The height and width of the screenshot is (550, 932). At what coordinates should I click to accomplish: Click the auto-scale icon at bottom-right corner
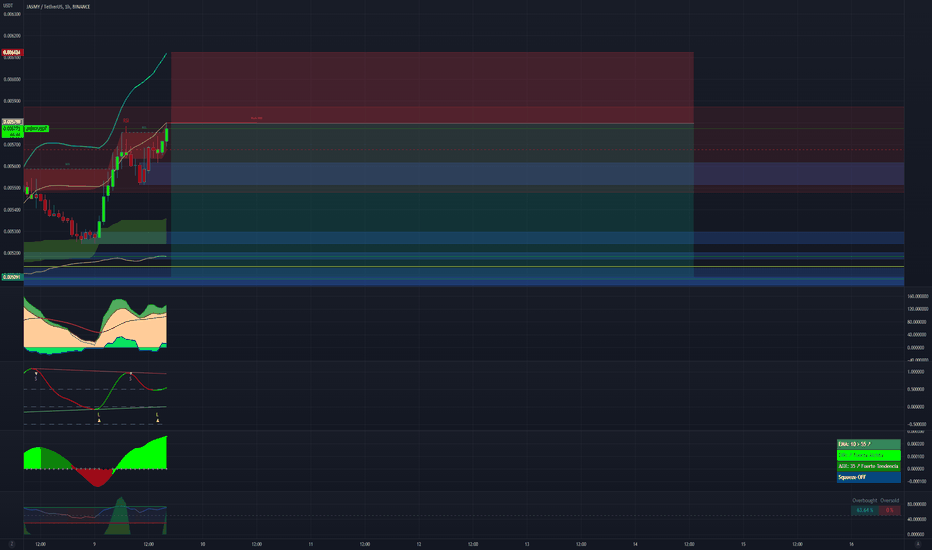[918, 544]
